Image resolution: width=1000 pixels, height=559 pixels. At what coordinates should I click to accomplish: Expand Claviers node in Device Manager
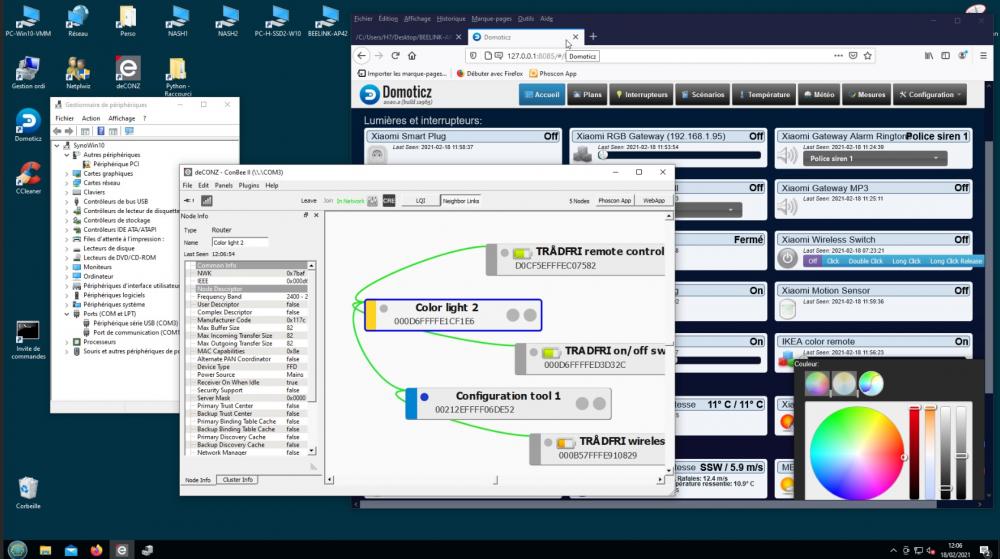[x=67, y=192]
